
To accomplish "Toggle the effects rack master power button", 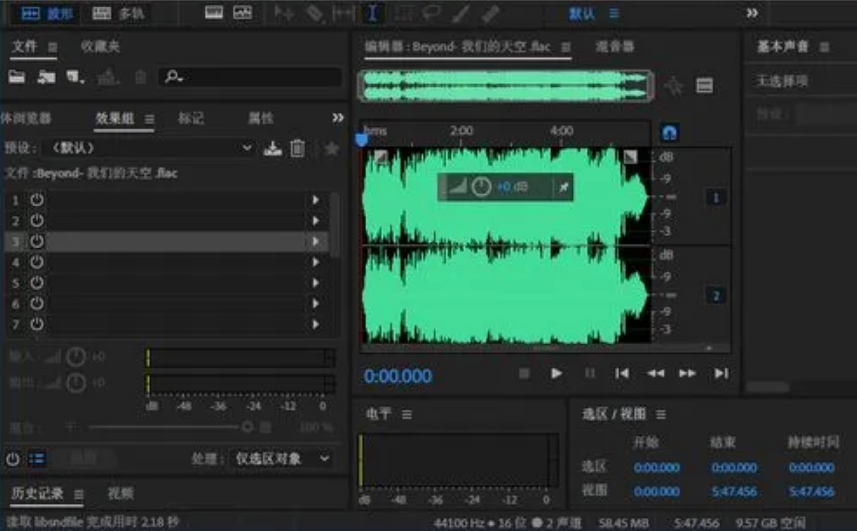I will [x=13, y=459].
